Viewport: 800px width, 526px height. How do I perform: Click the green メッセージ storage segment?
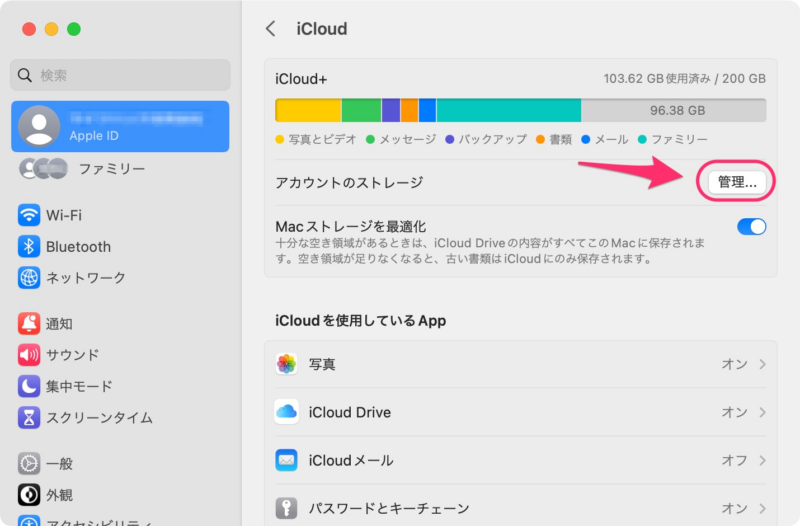[361, 110]
